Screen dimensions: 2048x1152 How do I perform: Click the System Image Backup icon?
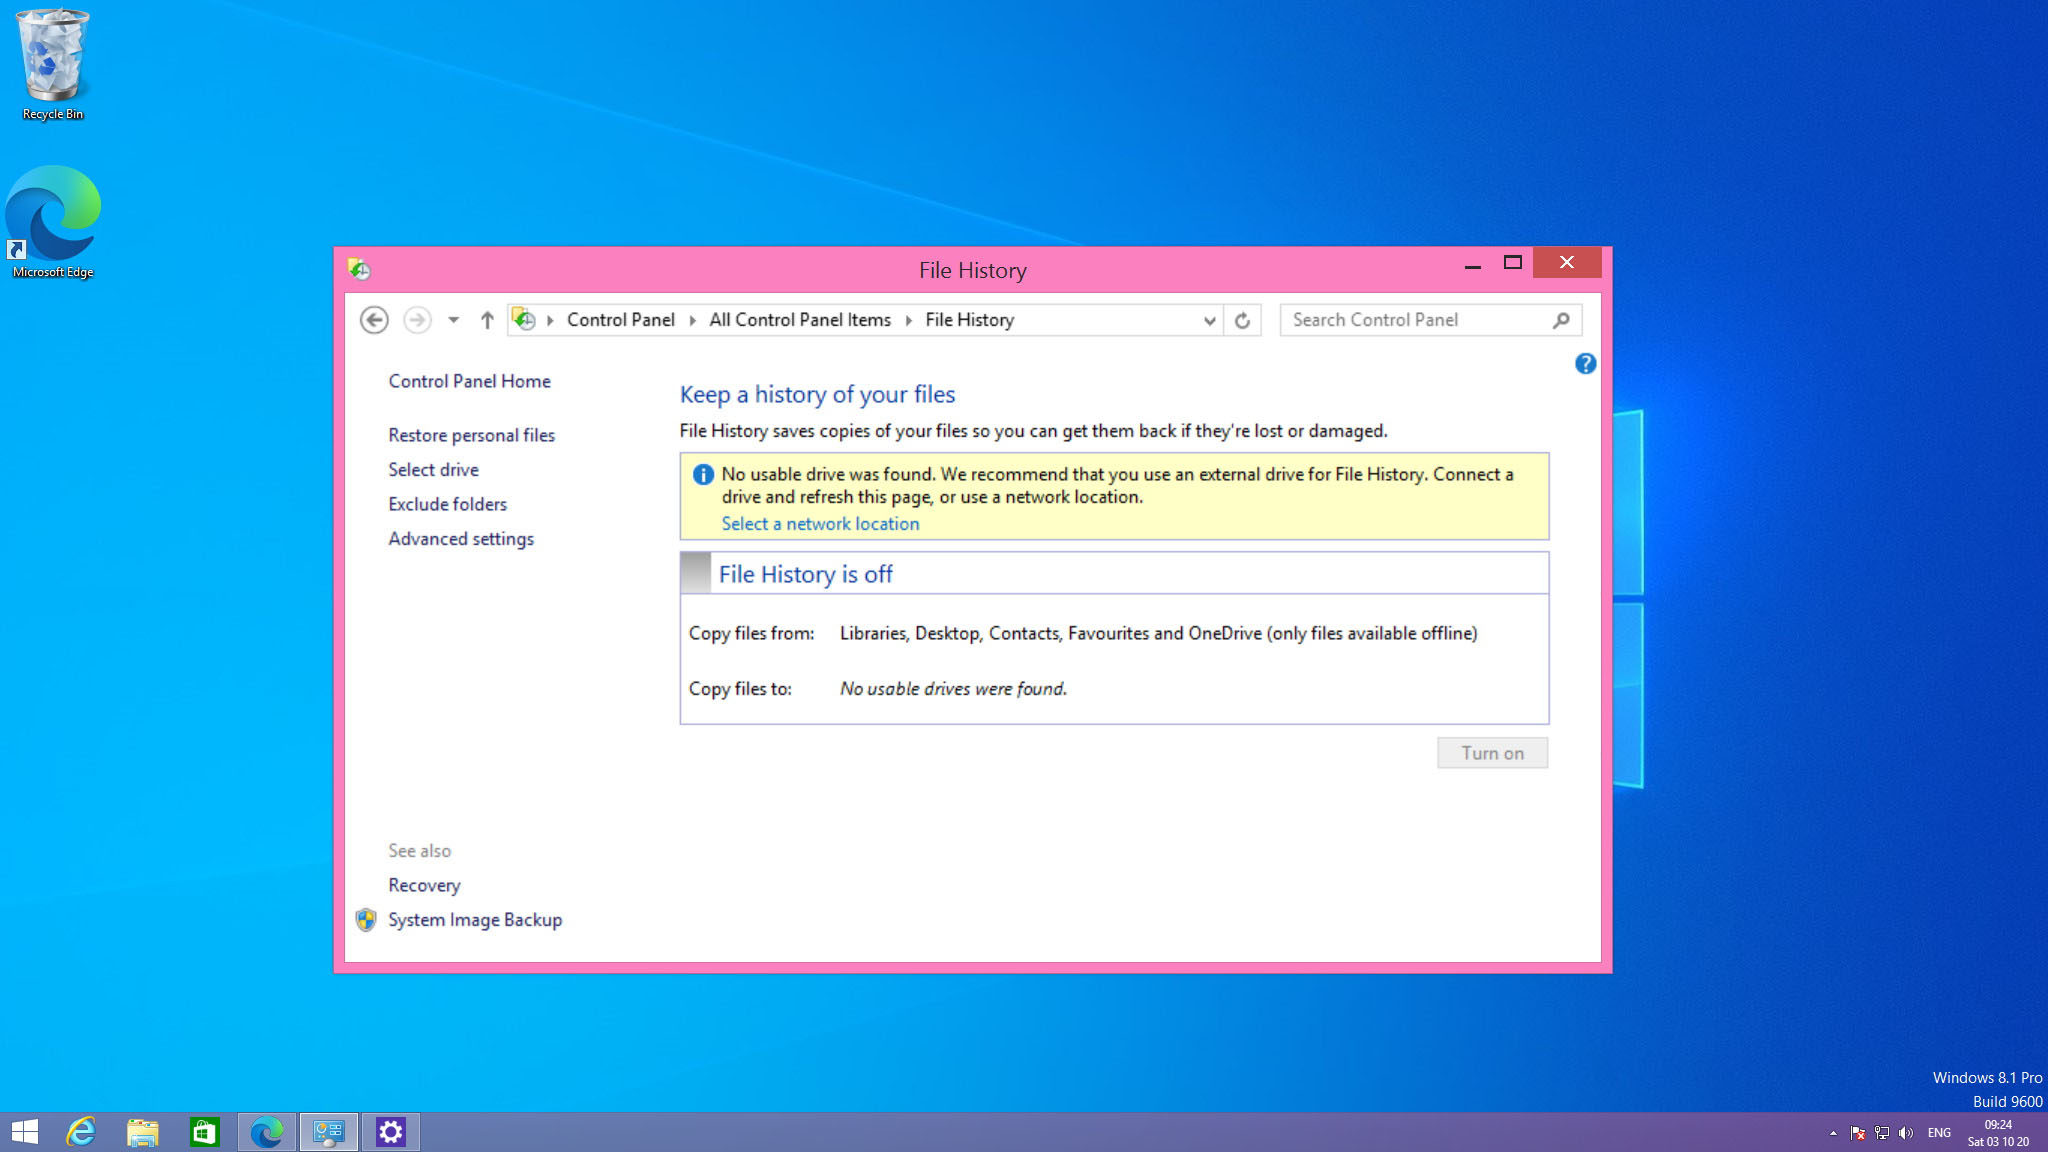coord(366,920)
